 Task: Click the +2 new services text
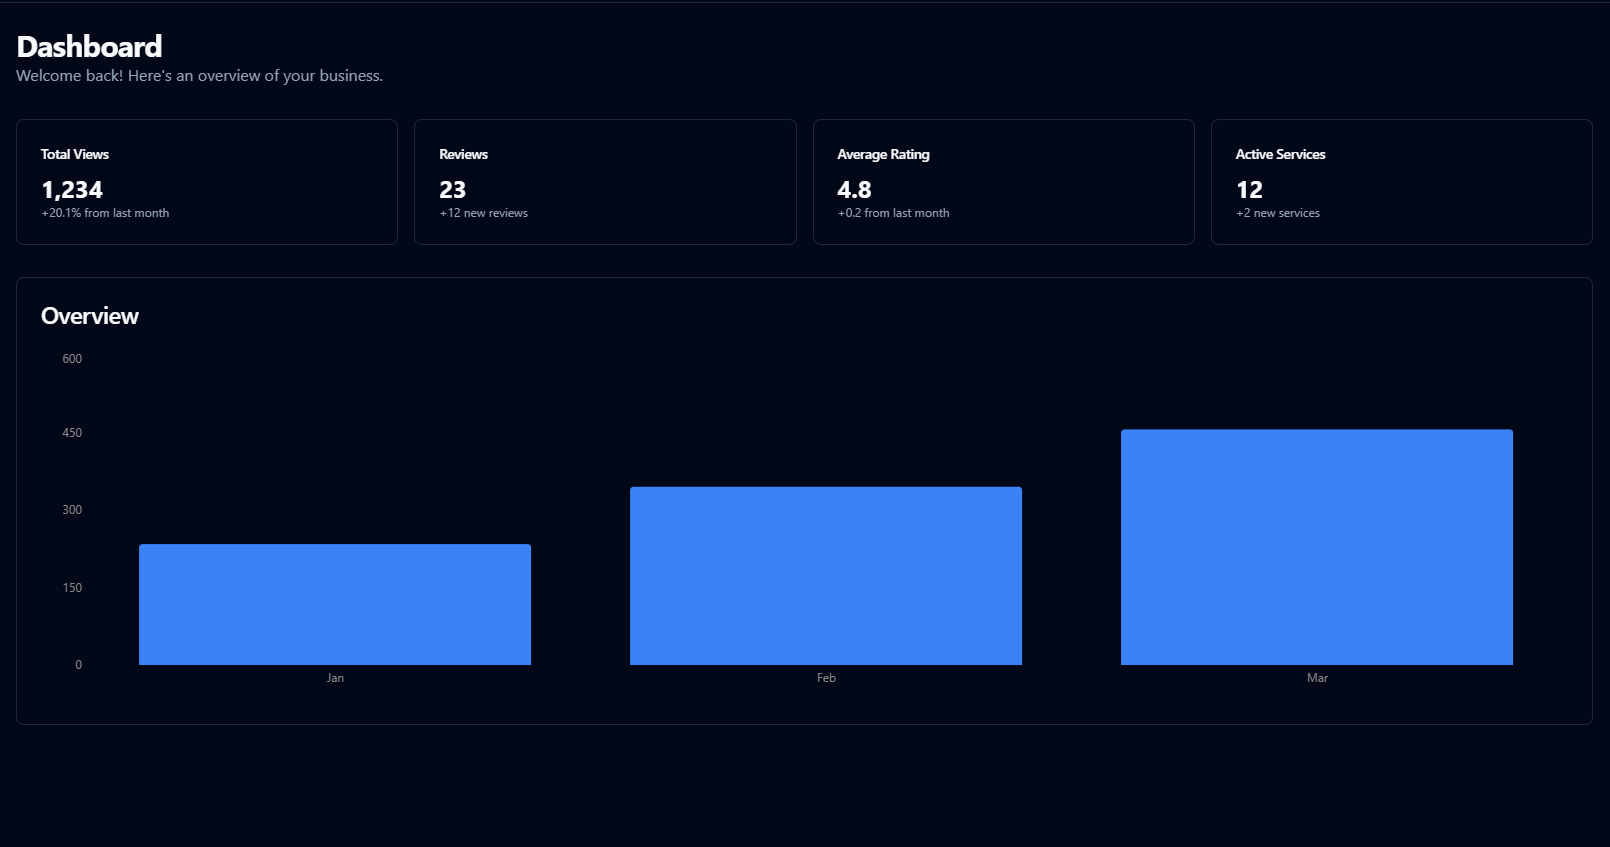(1278, 213)
